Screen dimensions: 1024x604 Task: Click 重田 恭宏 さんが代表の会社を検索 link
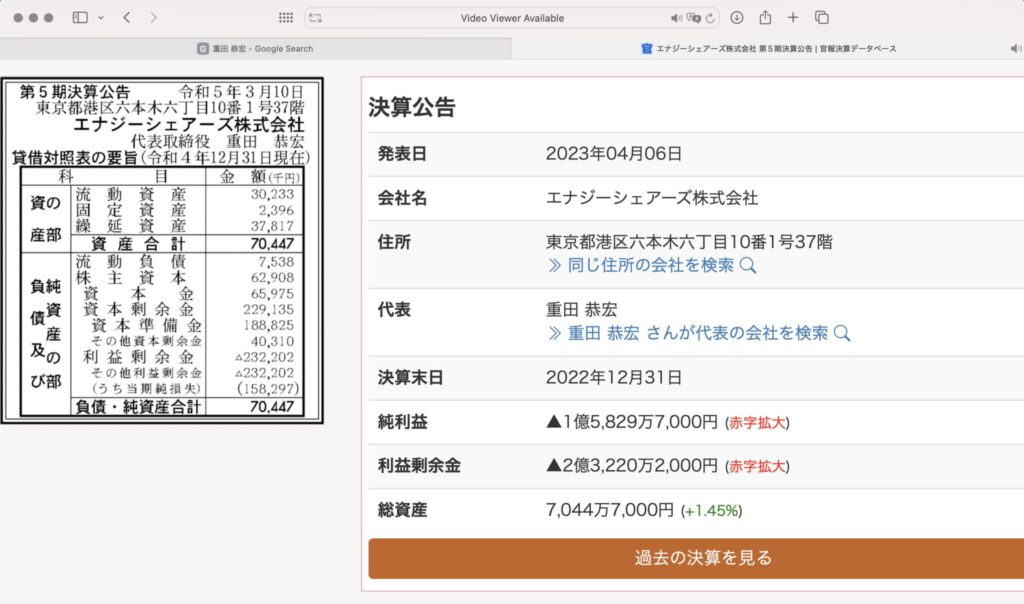(x=698, y=333)
